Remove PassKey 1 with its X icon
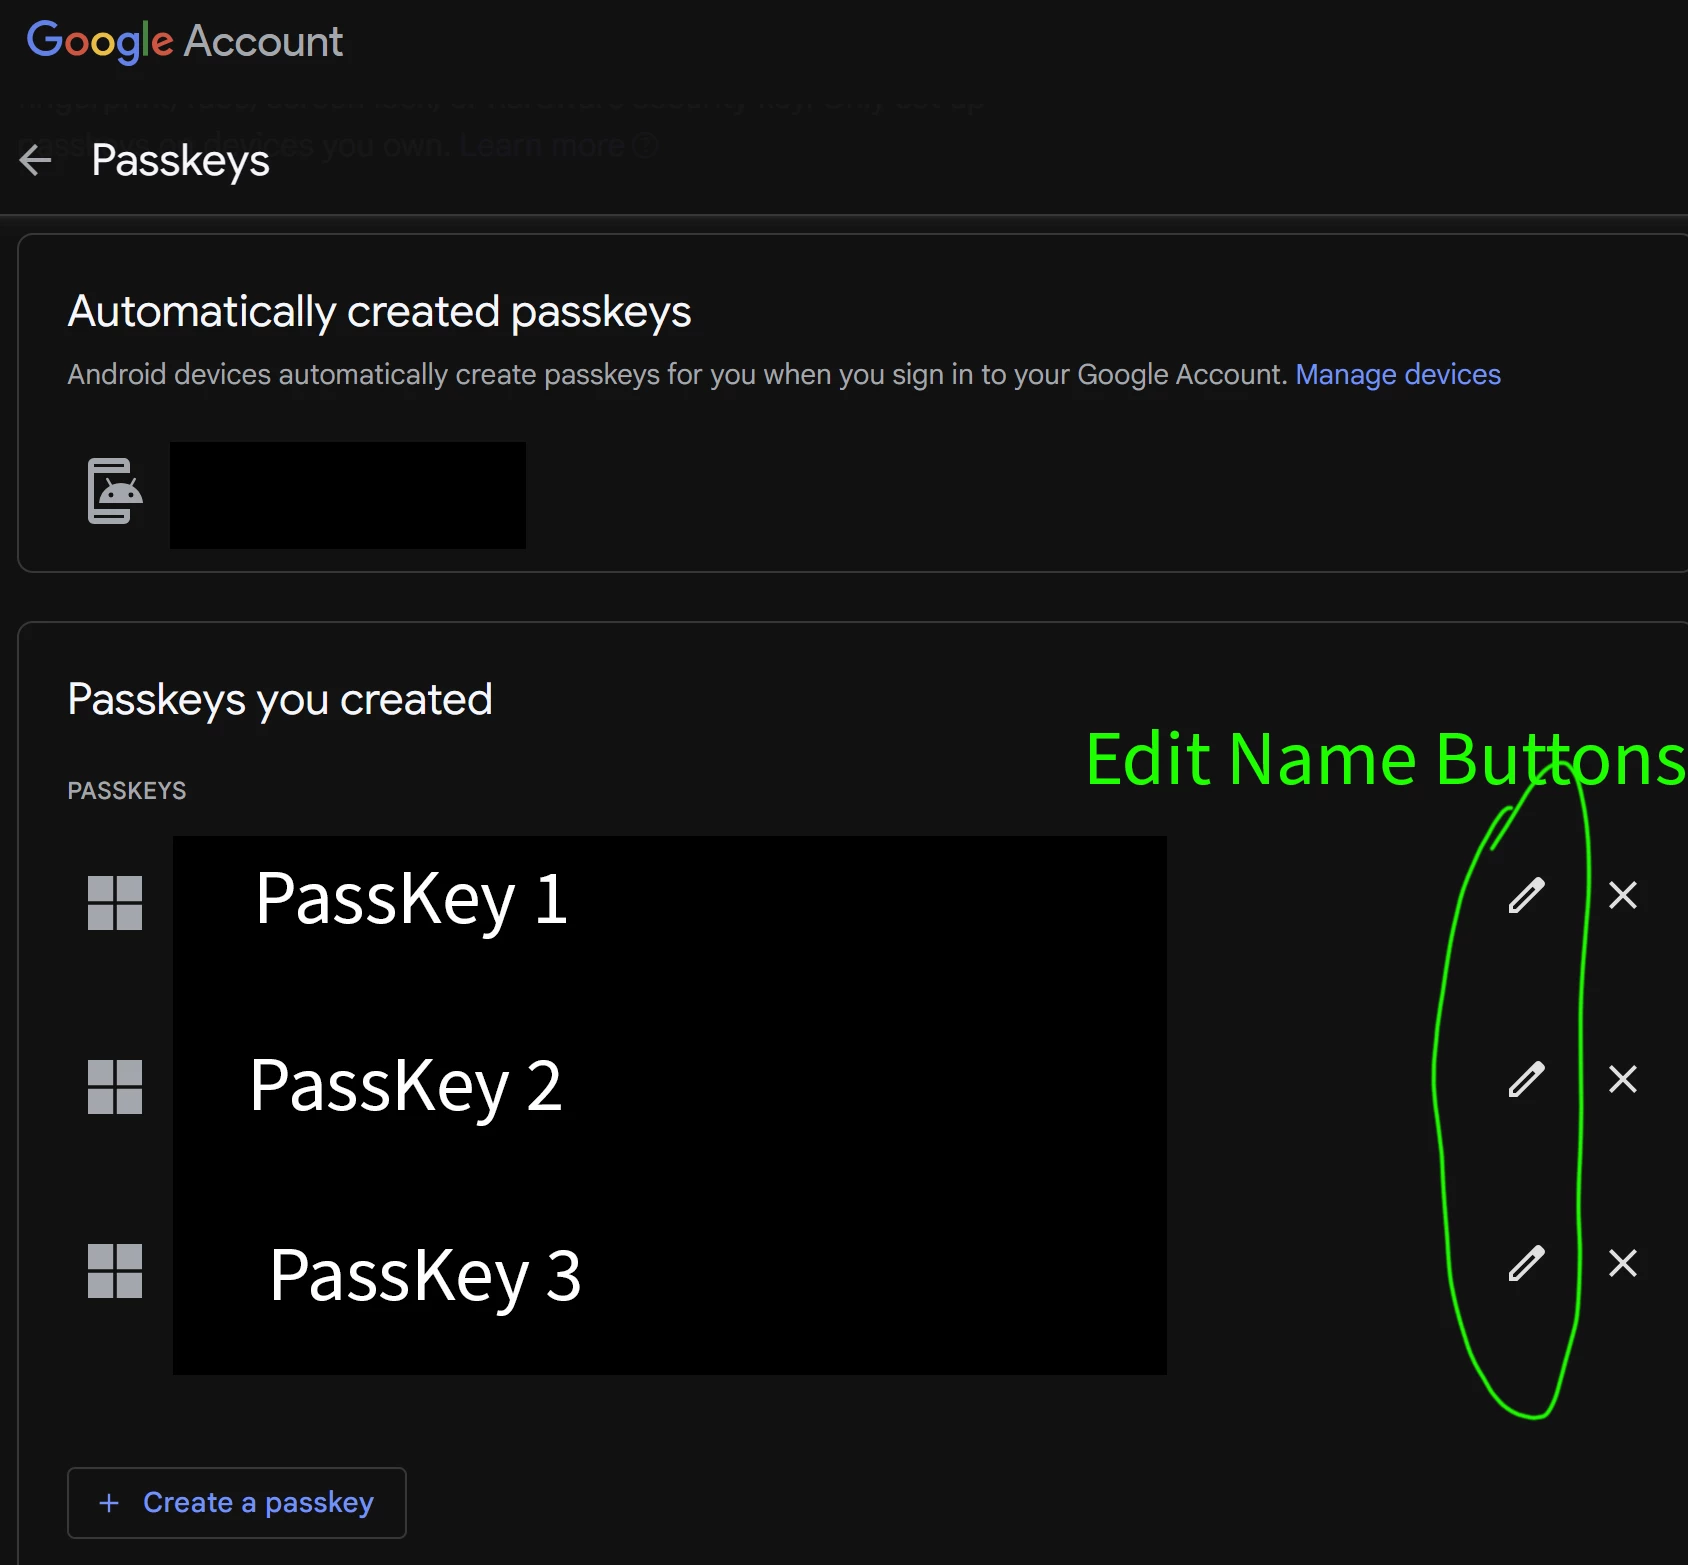1688x1565 pixels. tap(1623, 895)
